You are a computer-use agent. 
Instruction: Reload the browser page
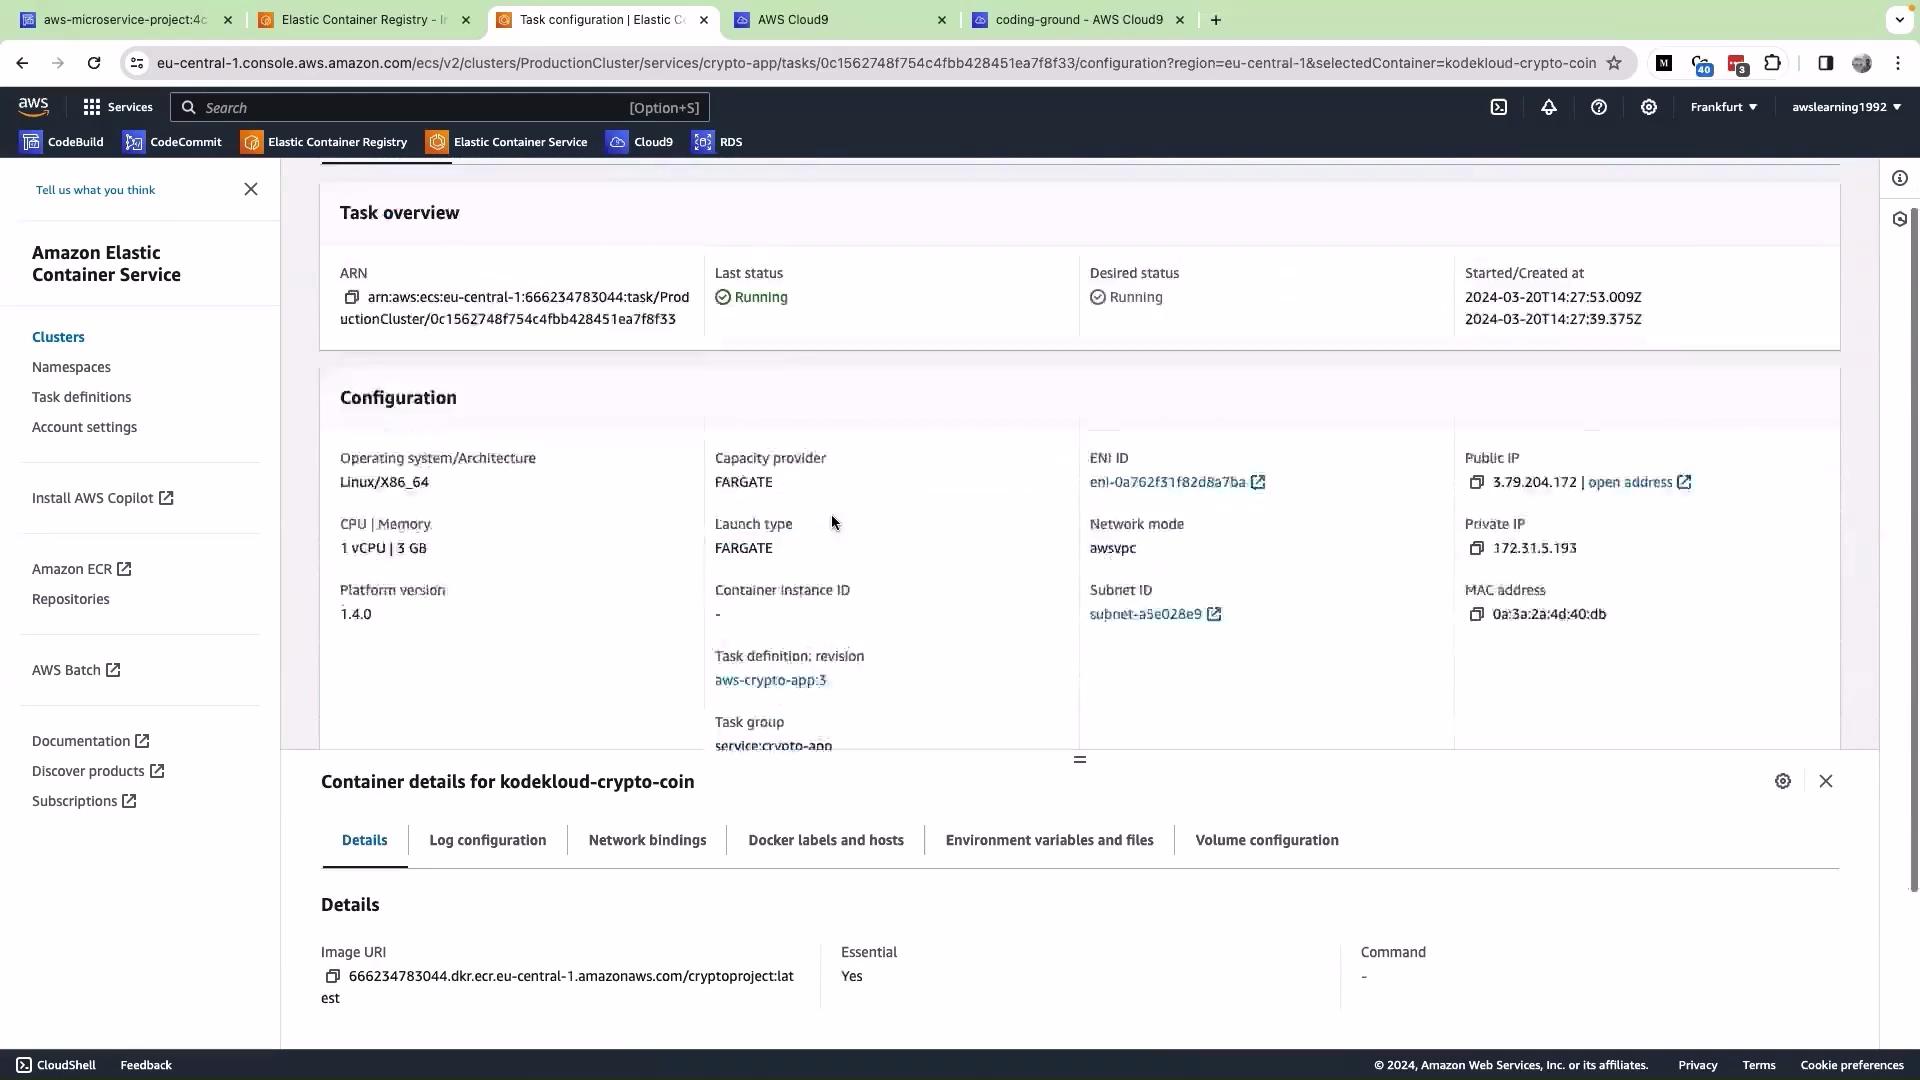point(94,63)
